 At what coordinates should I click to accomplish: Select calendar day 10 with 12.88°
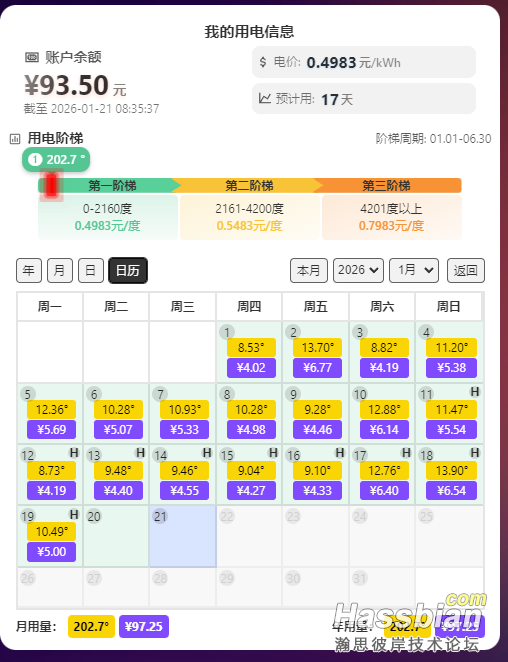382,414
